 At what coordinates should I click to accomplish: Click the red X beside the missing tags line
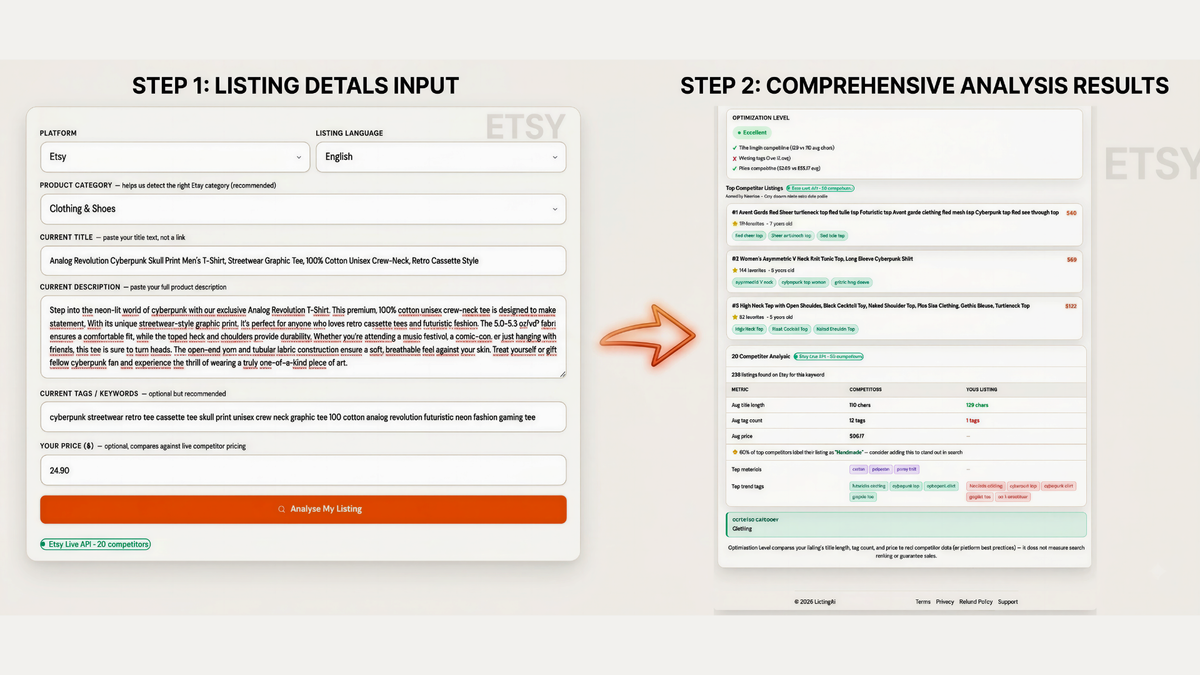pos(734,158)
